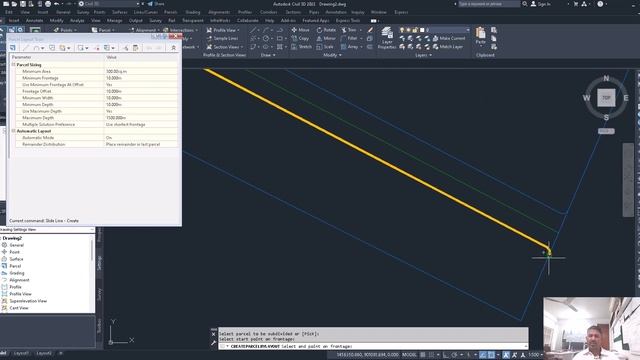
Task: Click the Minimum Area value cell
Action: tap(141, 71)
